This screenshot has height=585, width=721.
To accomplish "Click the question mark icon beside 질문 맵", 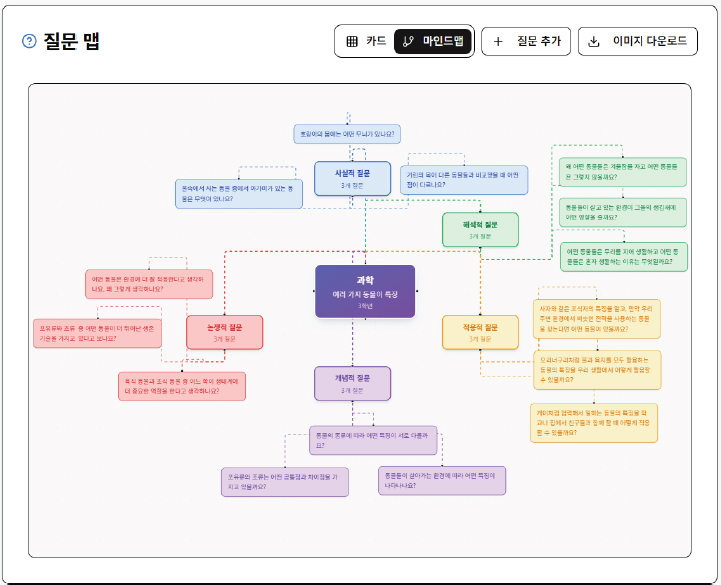I will (x=29, y=41).
